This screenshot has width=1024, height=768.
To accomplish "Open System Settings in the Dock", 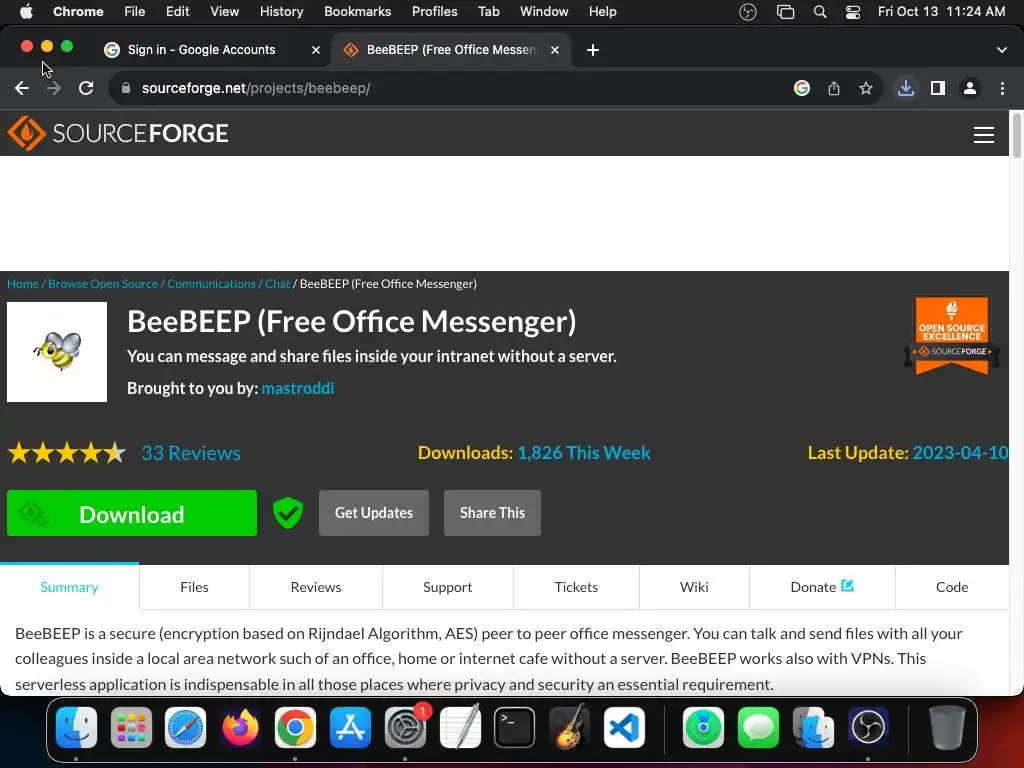I will tap(405, 727).
